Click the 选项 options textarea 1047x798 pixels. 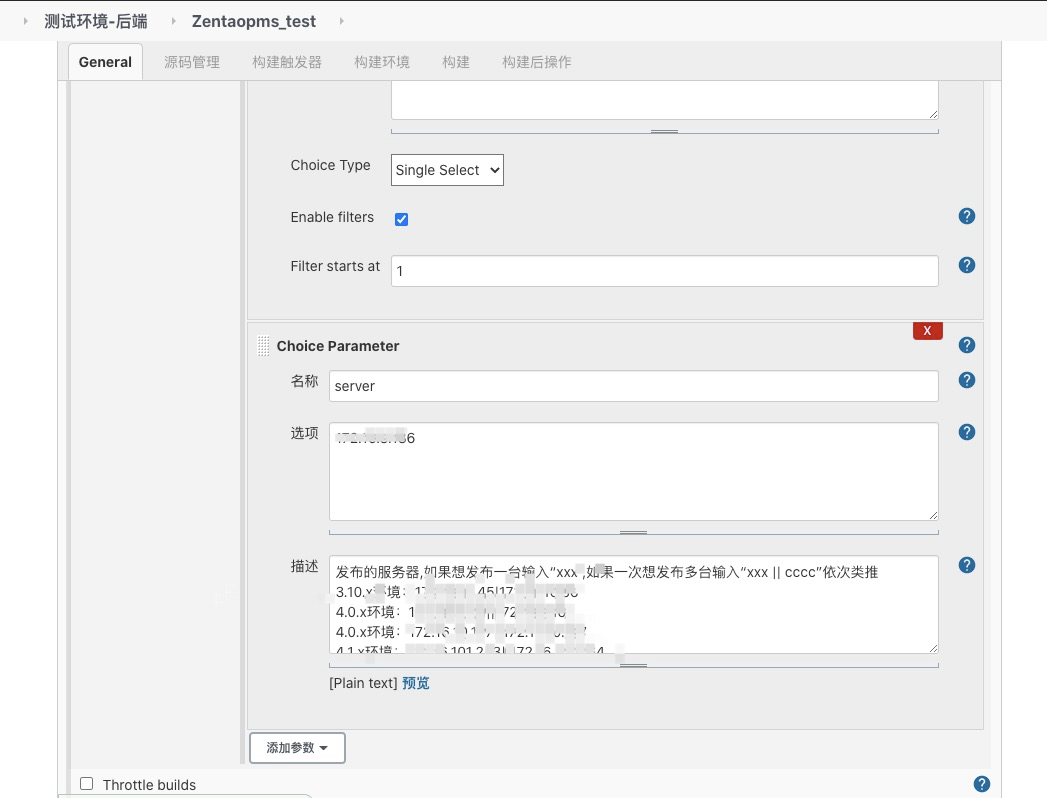pos(634,471)
